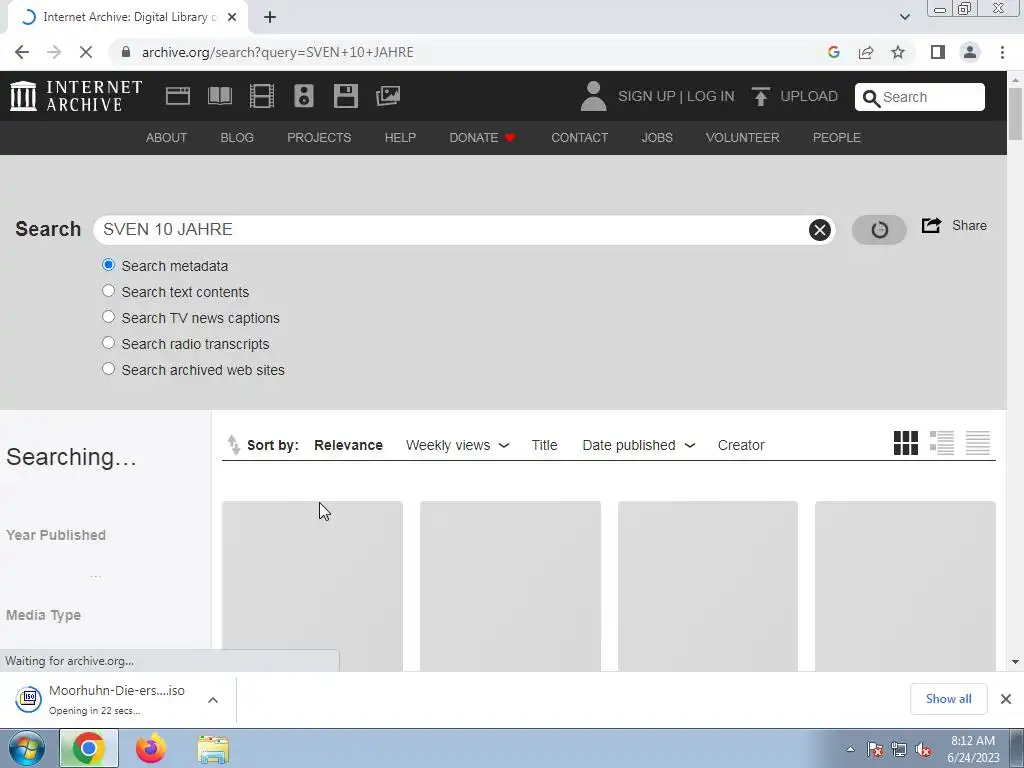Open the HELP menu item
The height and width of the screenshot is (768, 1024).
[x=400, y=138]
